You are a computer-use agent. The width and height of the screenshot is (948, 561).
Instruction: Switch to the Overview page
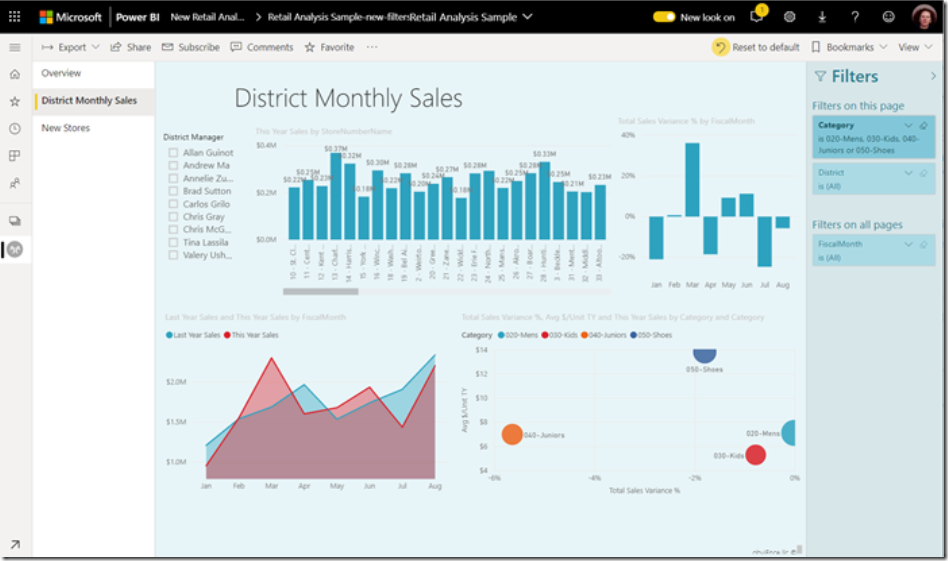pyautogui.click(x=61, y=73)
